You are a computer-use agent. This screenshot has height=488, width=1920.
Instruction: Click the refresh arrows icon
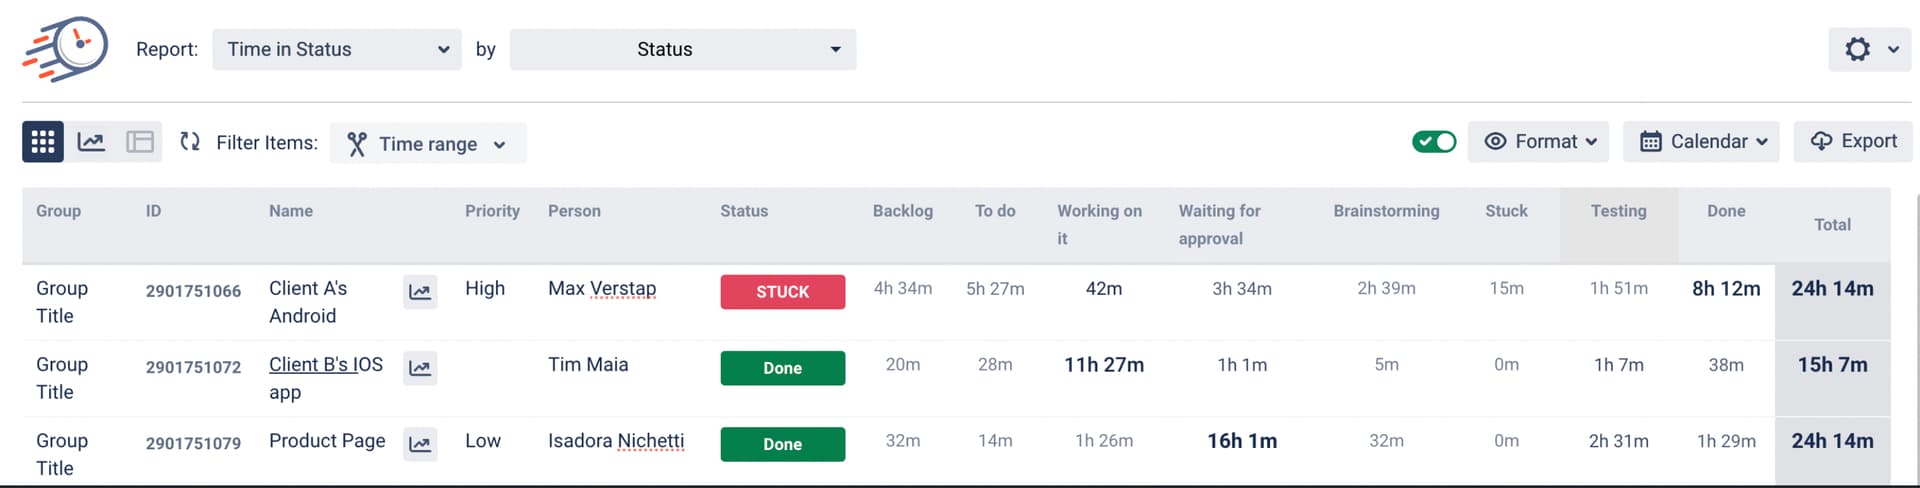(x=190, y=142)
